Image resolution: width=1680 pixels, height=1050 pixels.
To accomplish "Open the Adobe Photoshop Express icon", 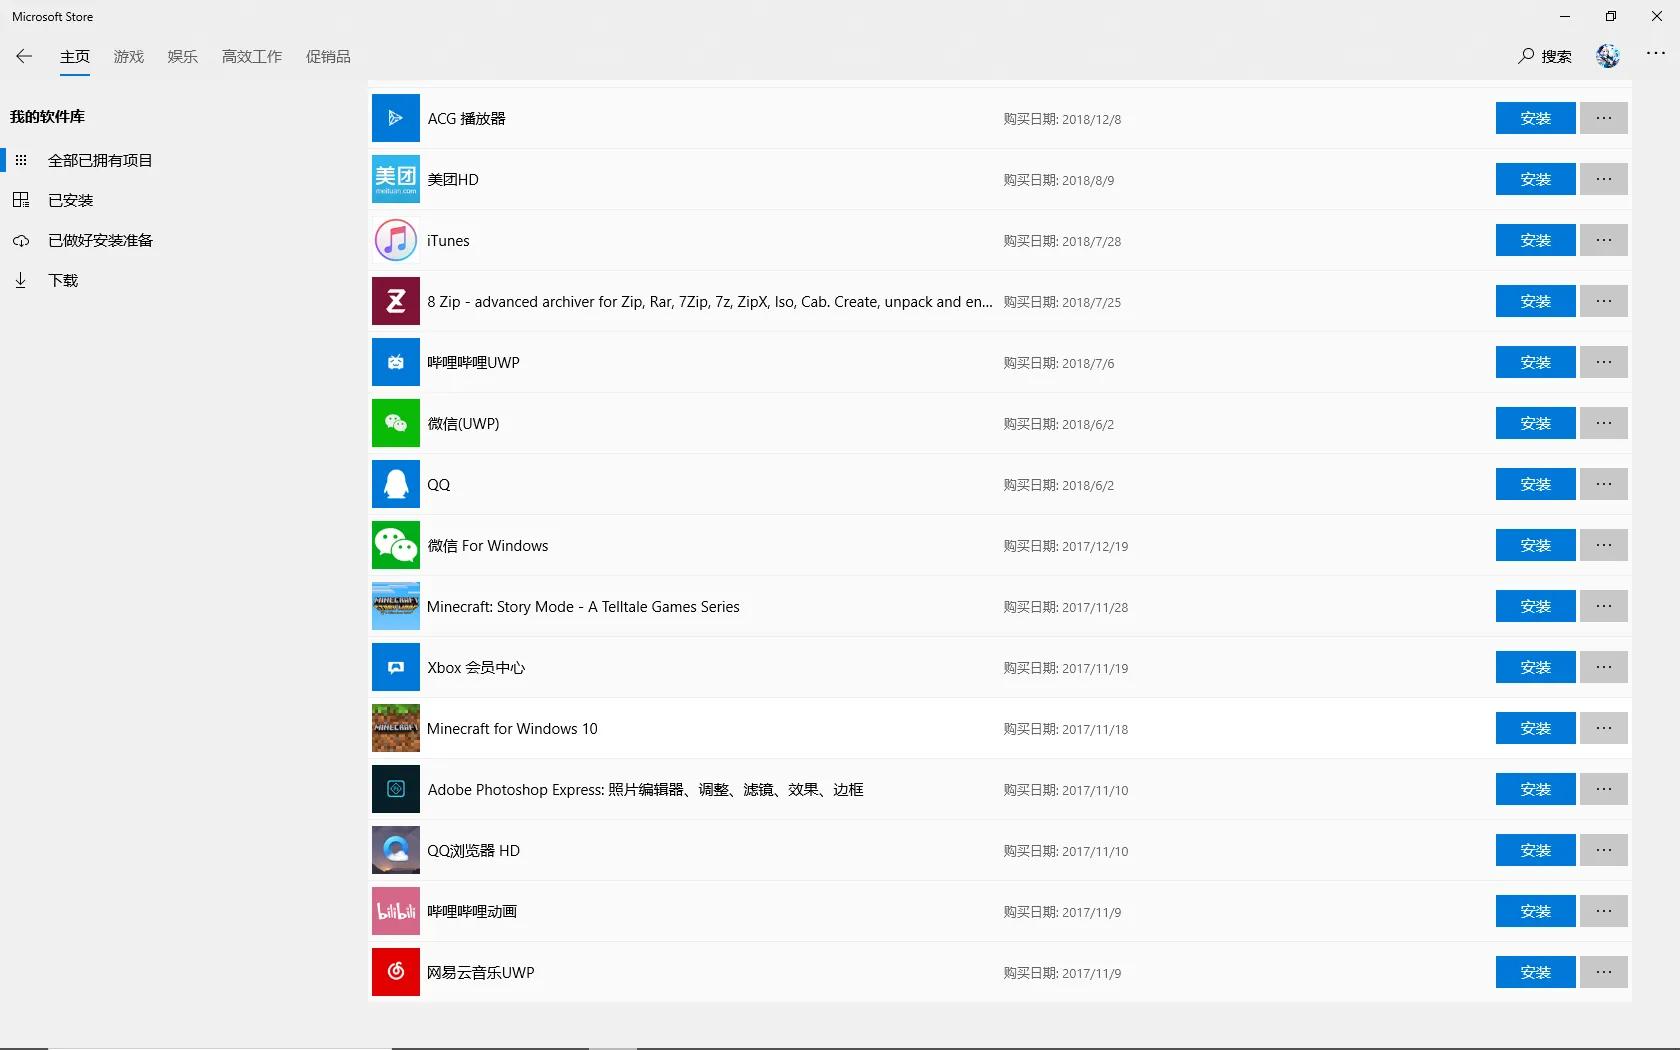I will coord(396,789).
